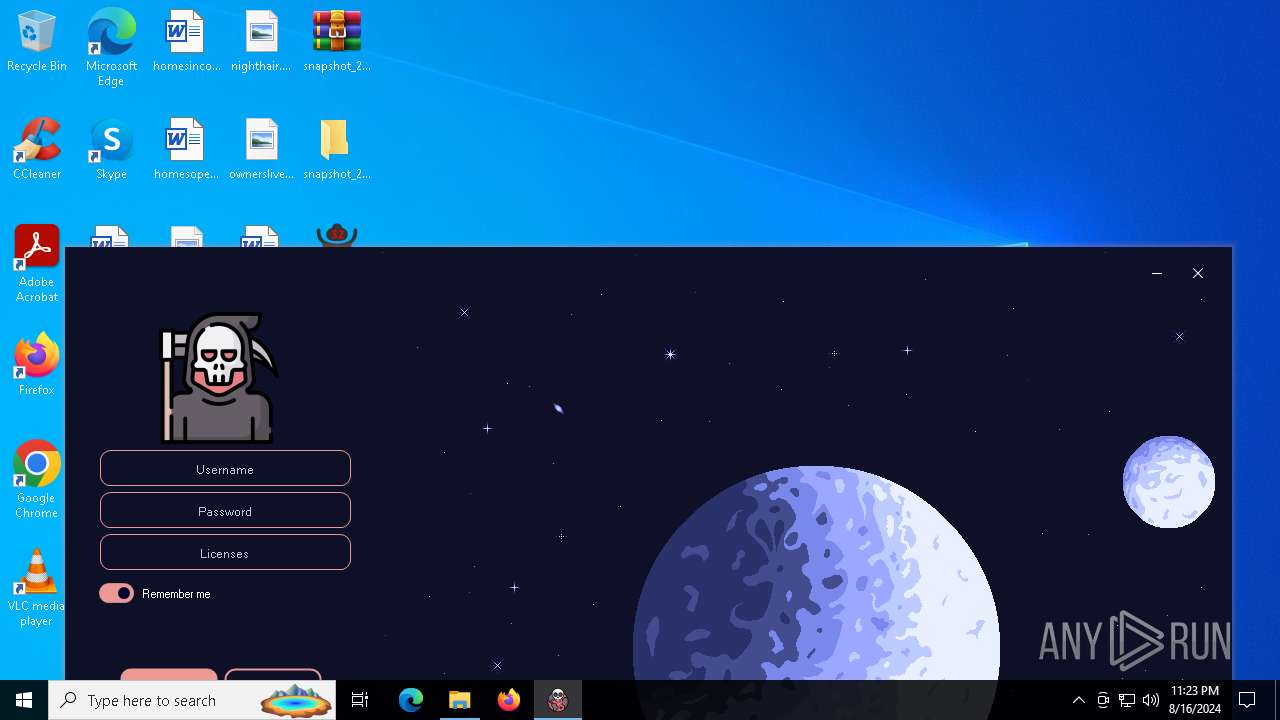Select the CCleaner desktop shortcut
The height and width of the screenshot is (720, 1280).
(37, 150)
